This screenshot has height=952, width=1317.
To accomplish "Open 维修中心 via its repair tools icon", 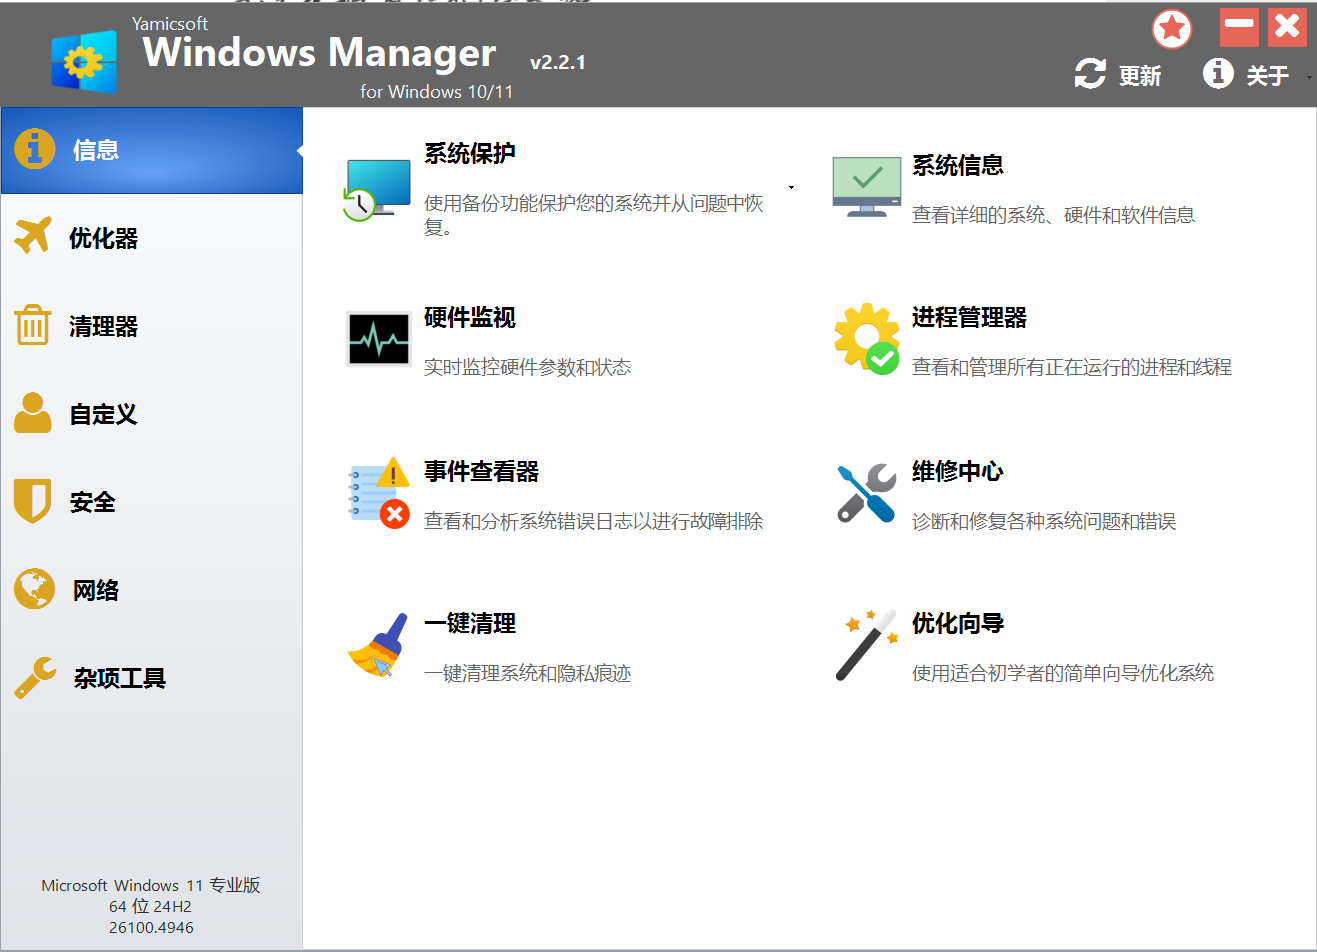I will coord(865,492).
